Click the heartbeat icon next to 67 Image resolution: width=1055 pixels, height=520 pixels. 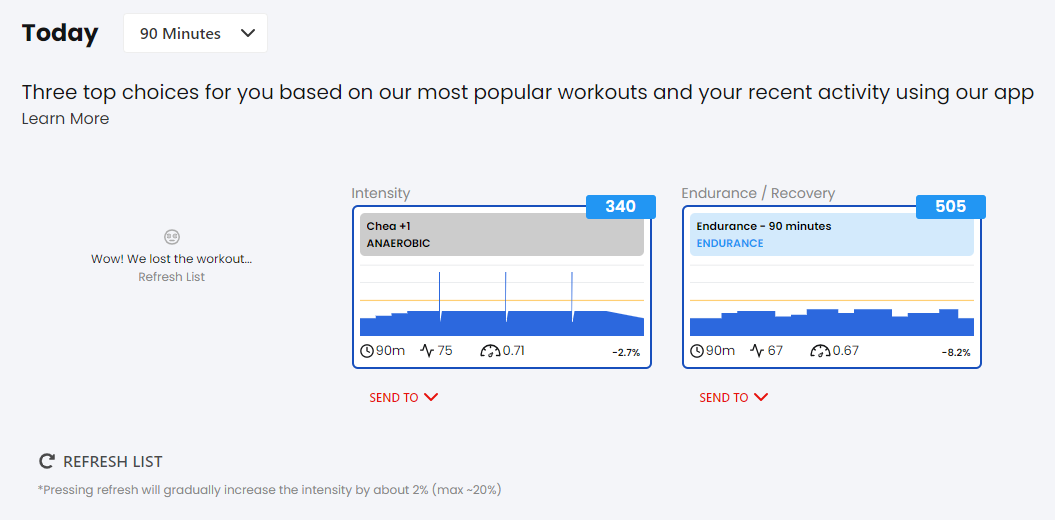(x=758, y=350)
